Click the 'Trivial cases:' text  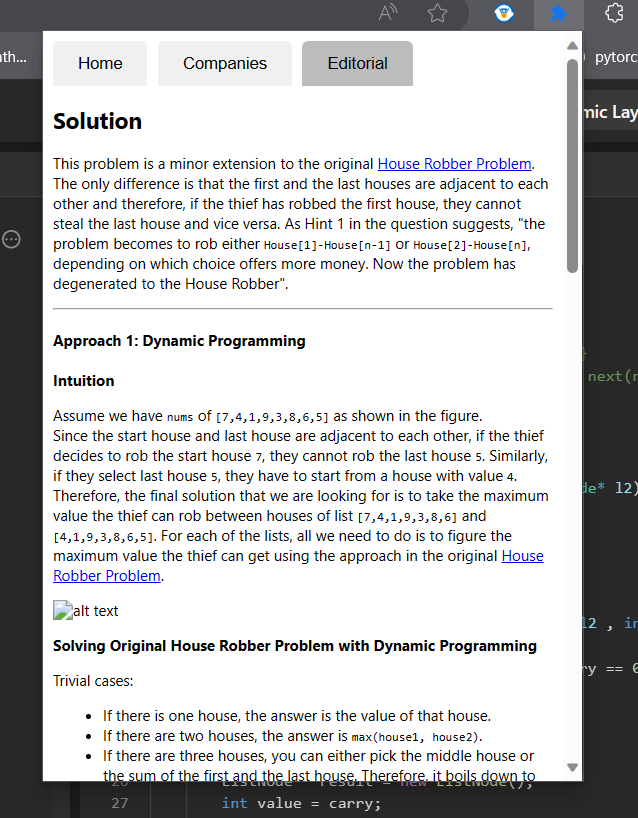[x=93, y=681]
